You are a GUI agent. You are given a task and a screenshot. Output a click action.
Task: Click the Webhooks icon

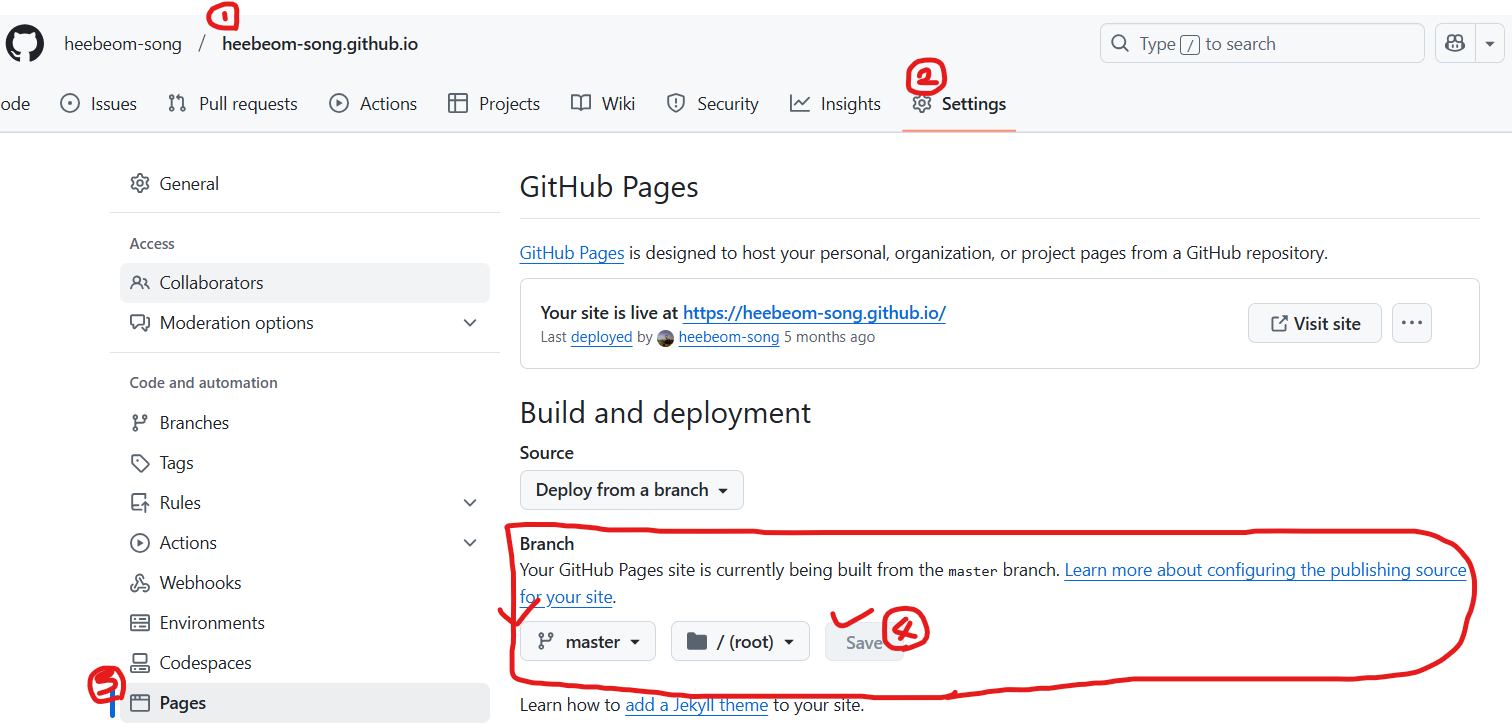pyautogui.click(x=140, y=583)
